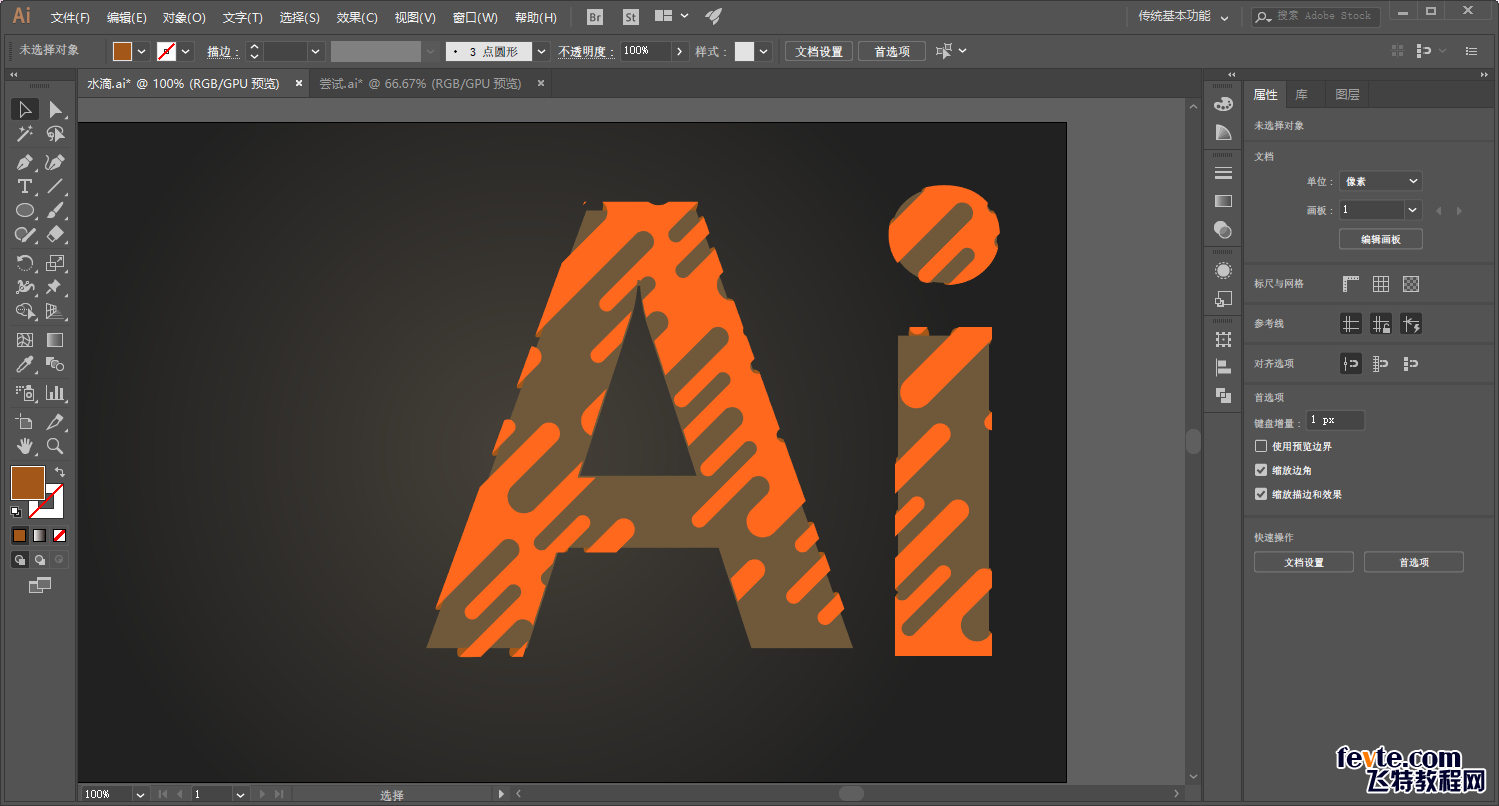Screen dimensions: 1499x806
Task: Toggle the transparency grid icon
Action: 1411,284
